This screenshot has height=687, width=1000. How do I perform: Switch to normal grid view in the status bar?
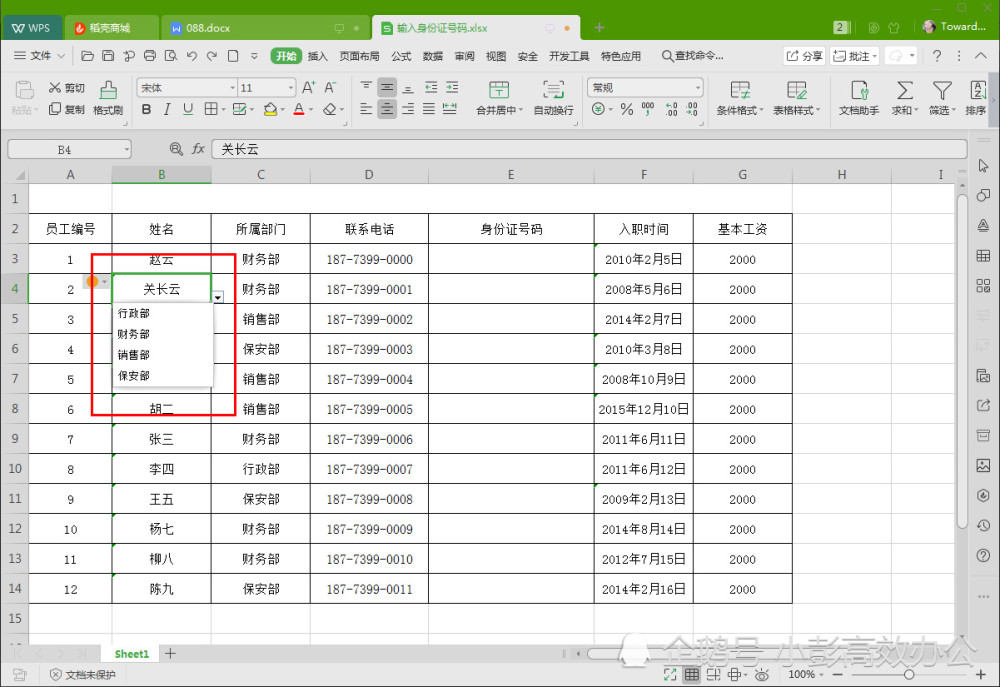(691, 675)
